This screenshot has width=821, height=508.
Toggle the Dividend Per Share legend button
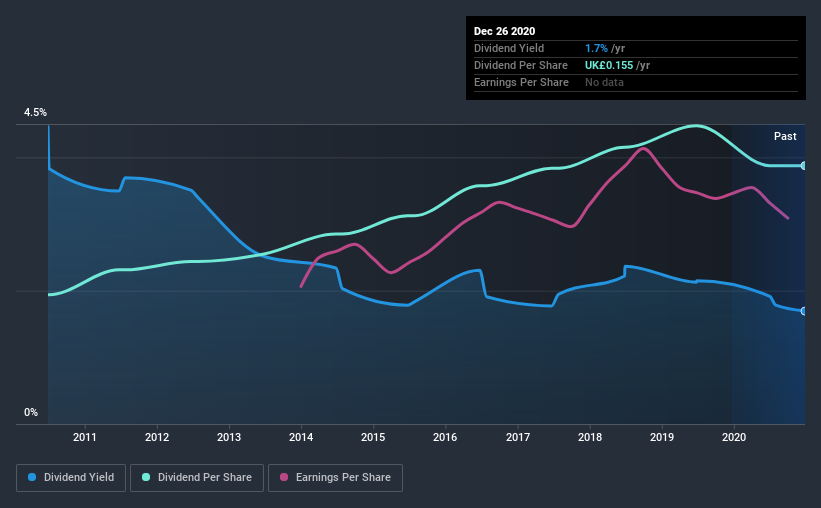(x=197, y=478)
